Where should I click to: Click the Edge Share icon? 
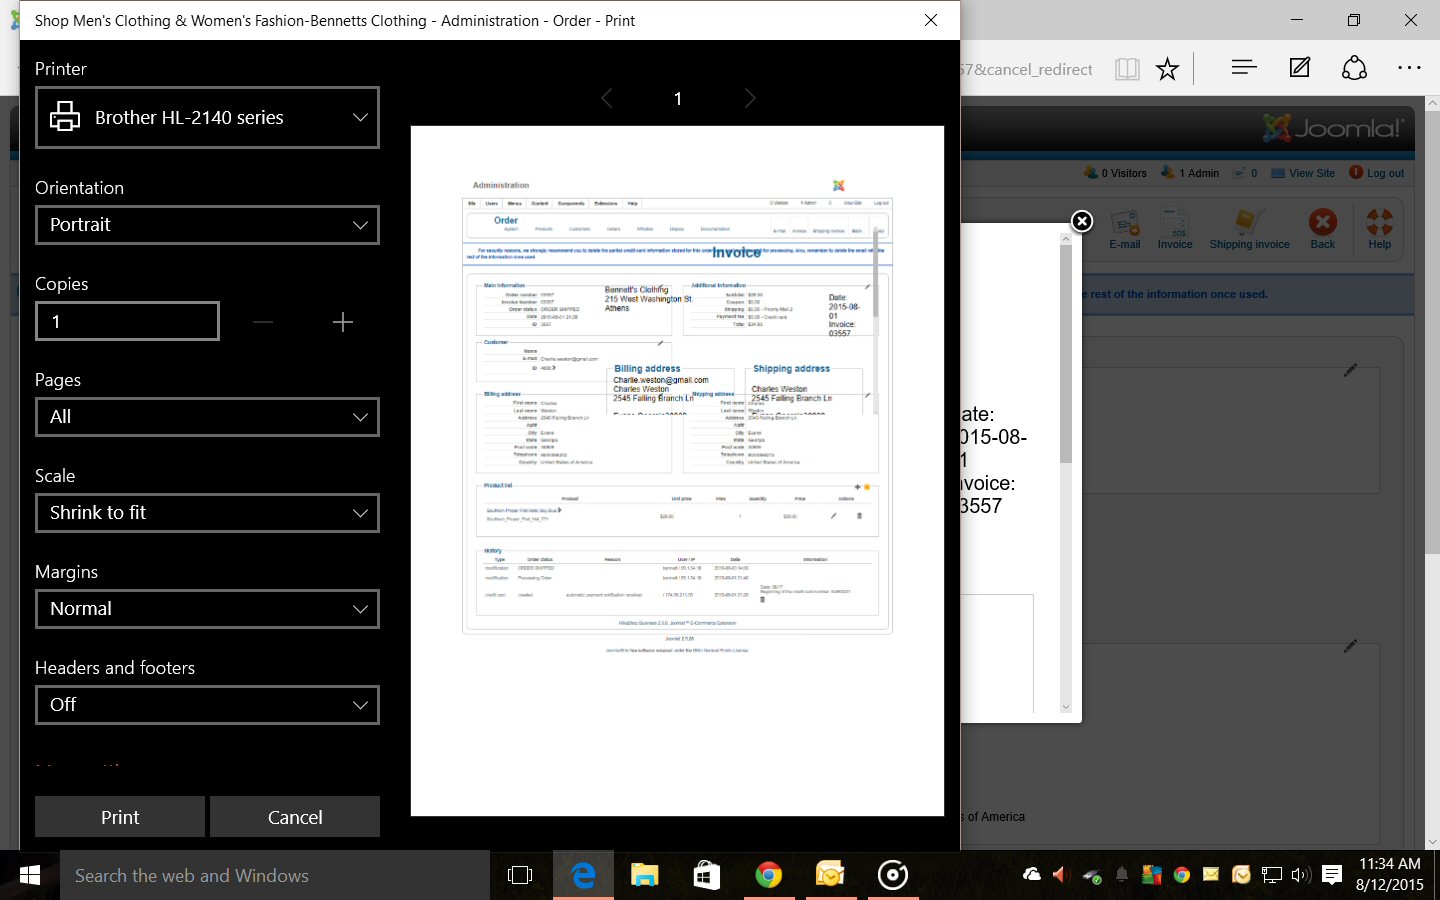click(x=1354, y=68)
